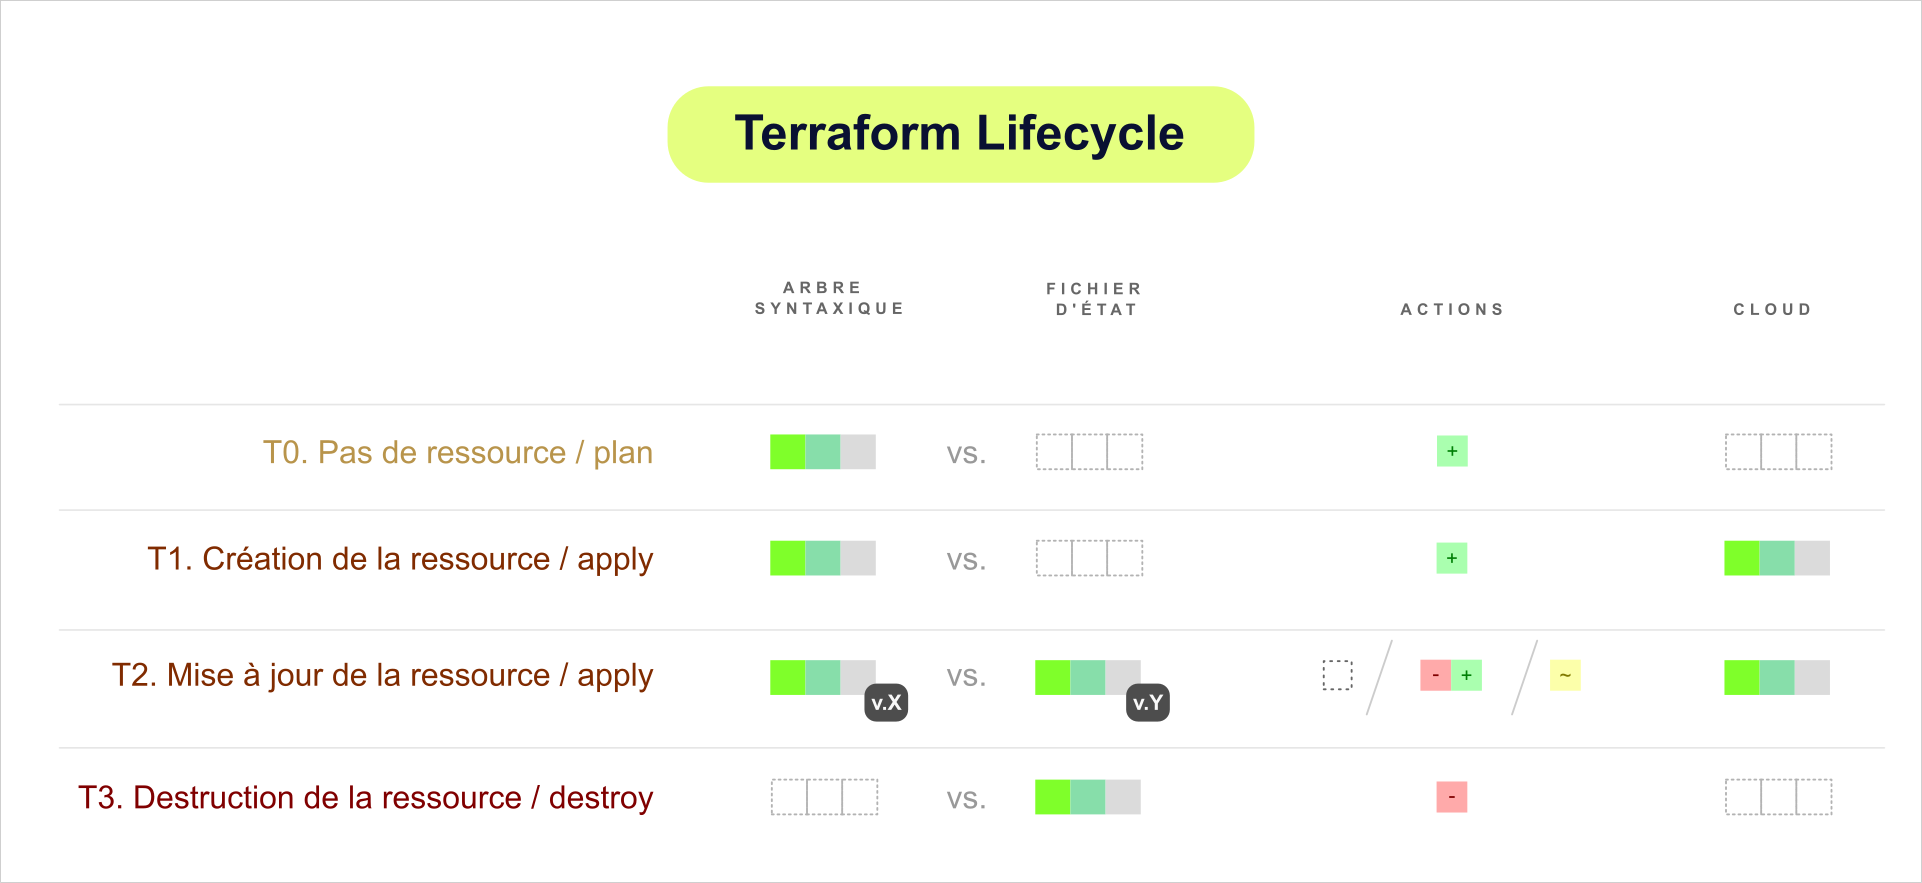Click the green plus square in T2 actions
Viewport: 1922px width, 883px height.
pos(1467,676)
